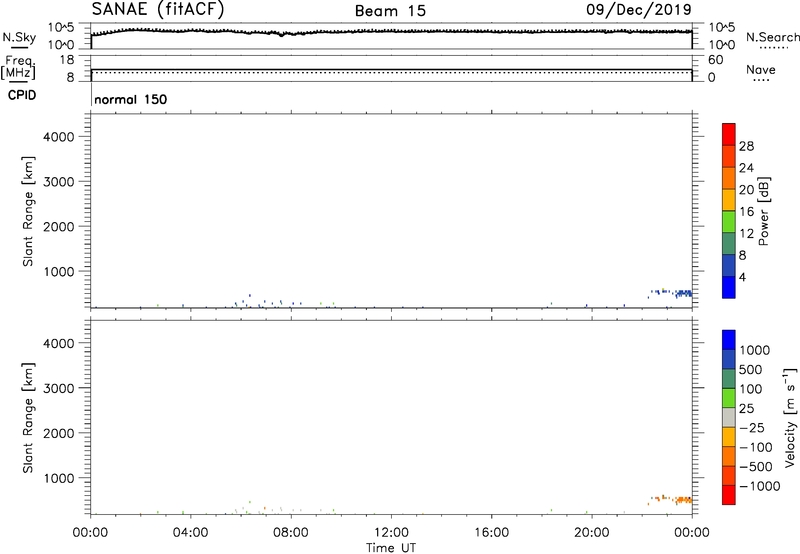
Task: Click the SANAE (fitACF) title text
Action: (158, 9)
